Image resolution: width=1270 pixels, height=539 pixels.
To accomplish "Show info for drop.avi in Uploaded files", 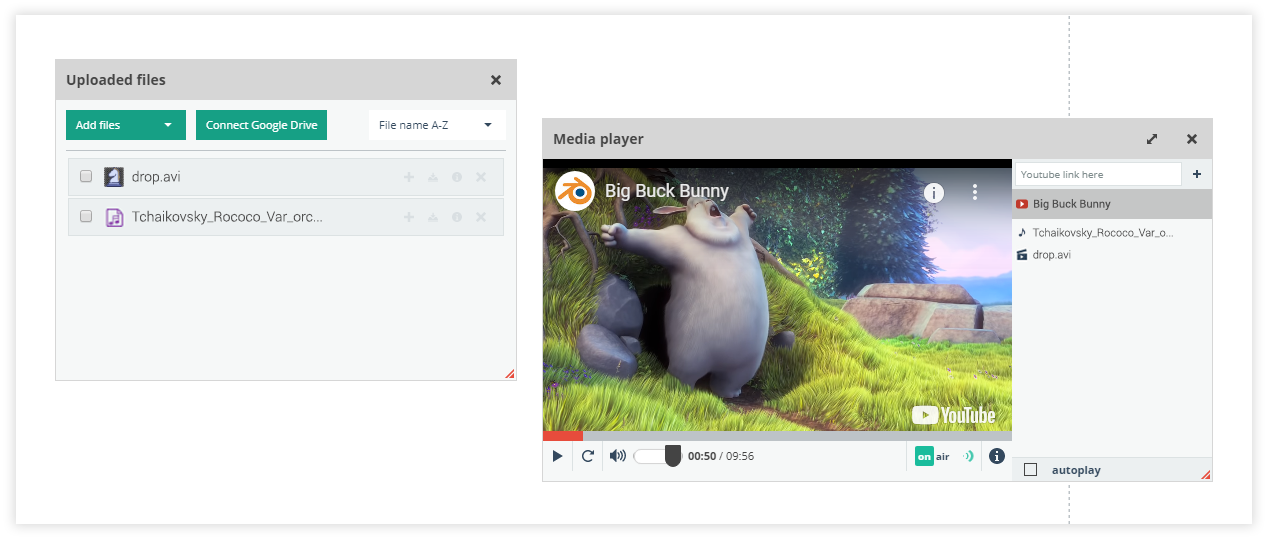I will (x=457, y=177).
